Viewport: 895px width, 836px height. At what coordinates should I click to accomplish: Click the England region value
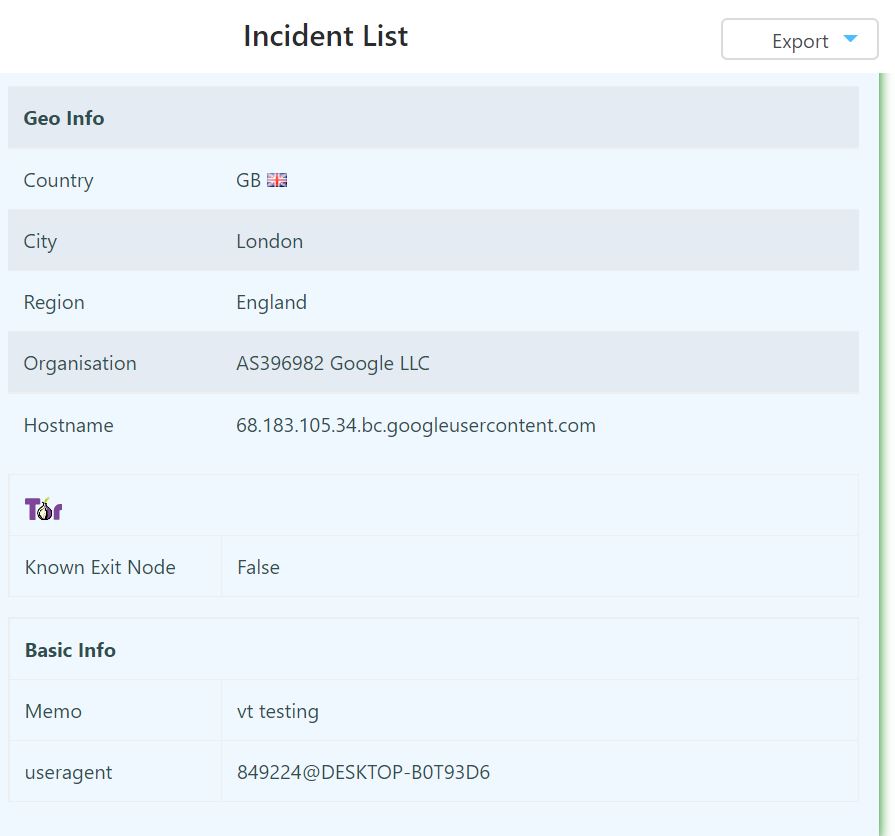[x=271, y=302]
